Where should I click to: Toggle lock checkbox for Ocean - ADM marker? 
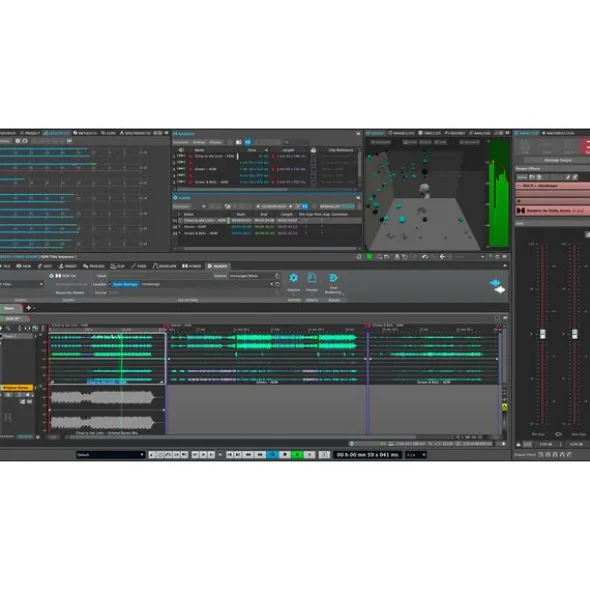(313, 169)
